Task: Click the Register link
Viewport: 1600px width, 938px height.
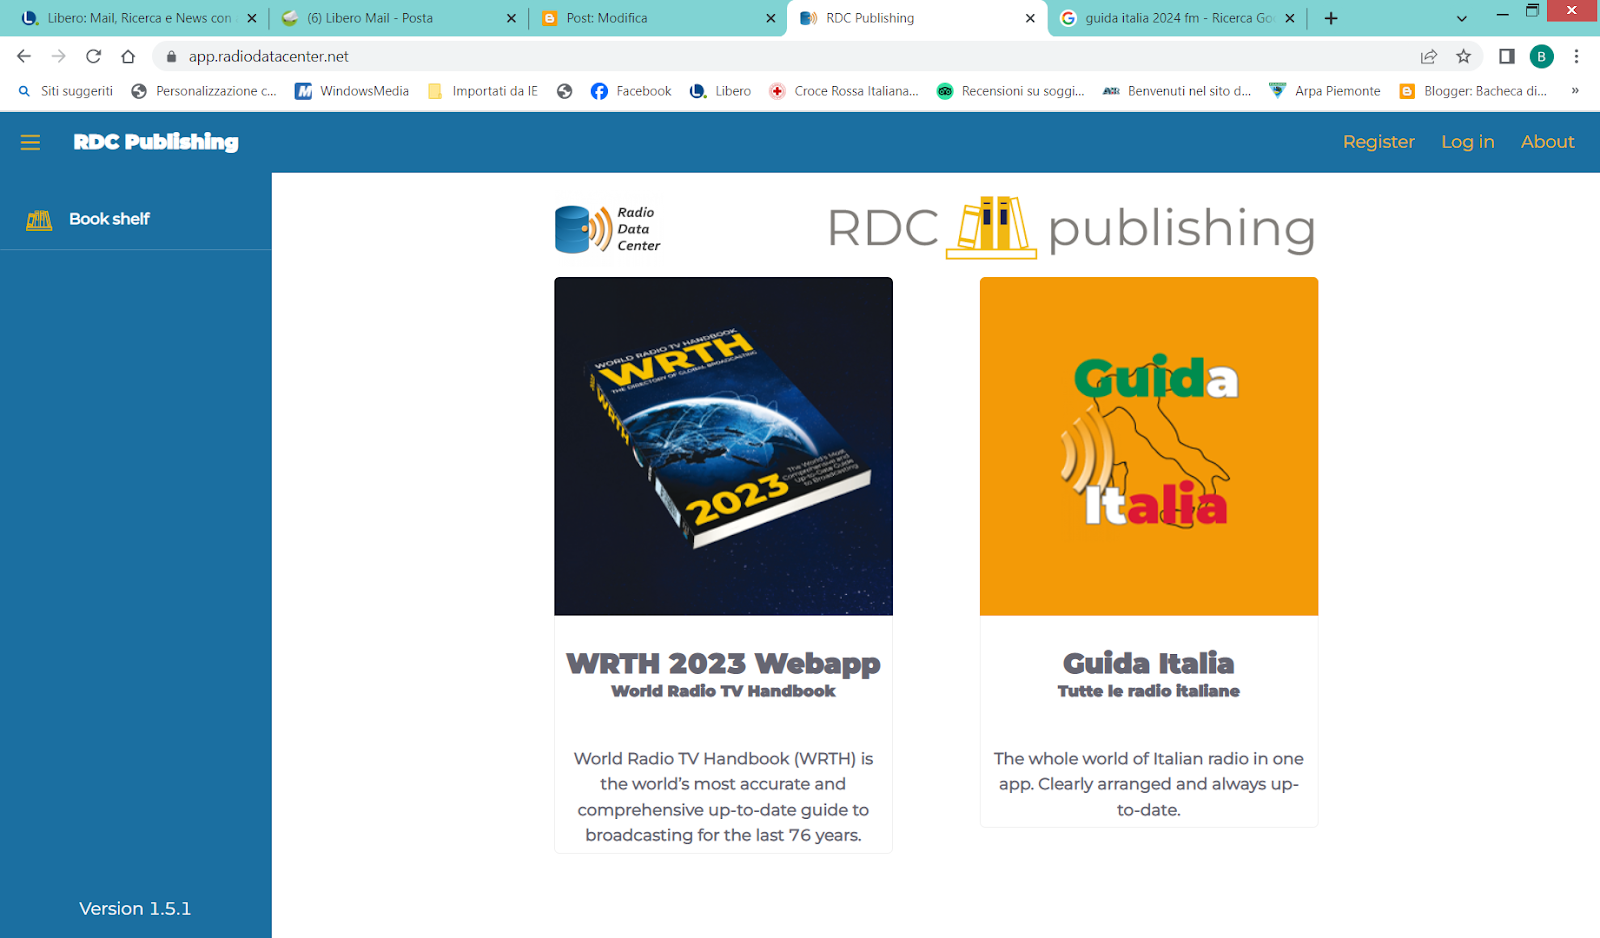Action: (x=1378, y=142)
